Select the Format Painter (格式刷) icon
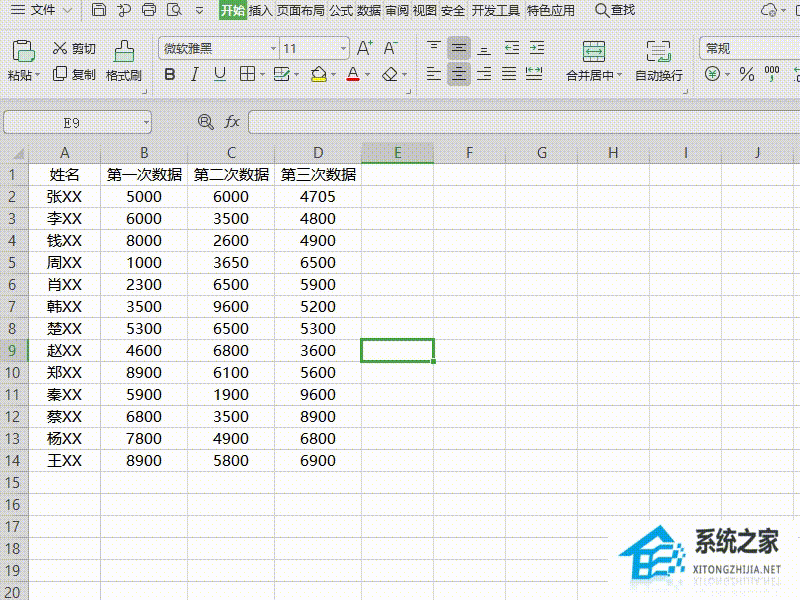This screenshot has width=800, height=600. (124, 51)
